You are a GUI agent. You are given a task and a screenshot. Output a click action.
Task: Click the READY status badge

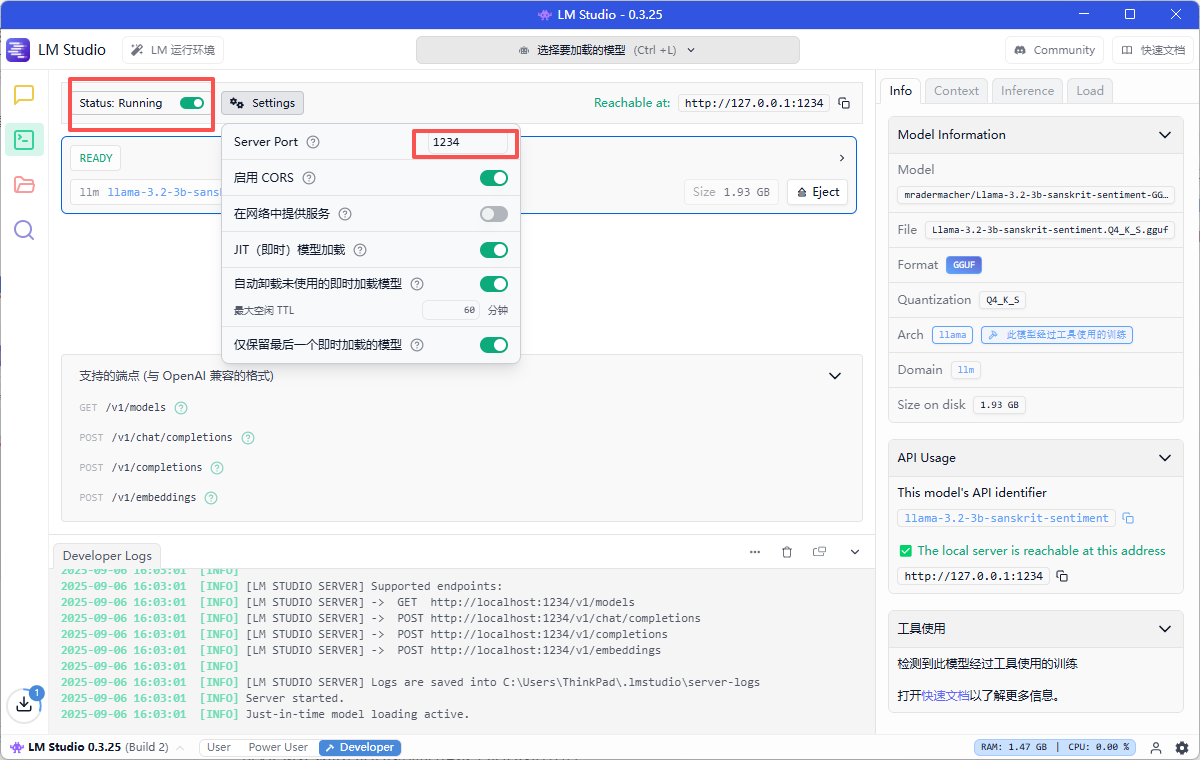click(96, 158)
